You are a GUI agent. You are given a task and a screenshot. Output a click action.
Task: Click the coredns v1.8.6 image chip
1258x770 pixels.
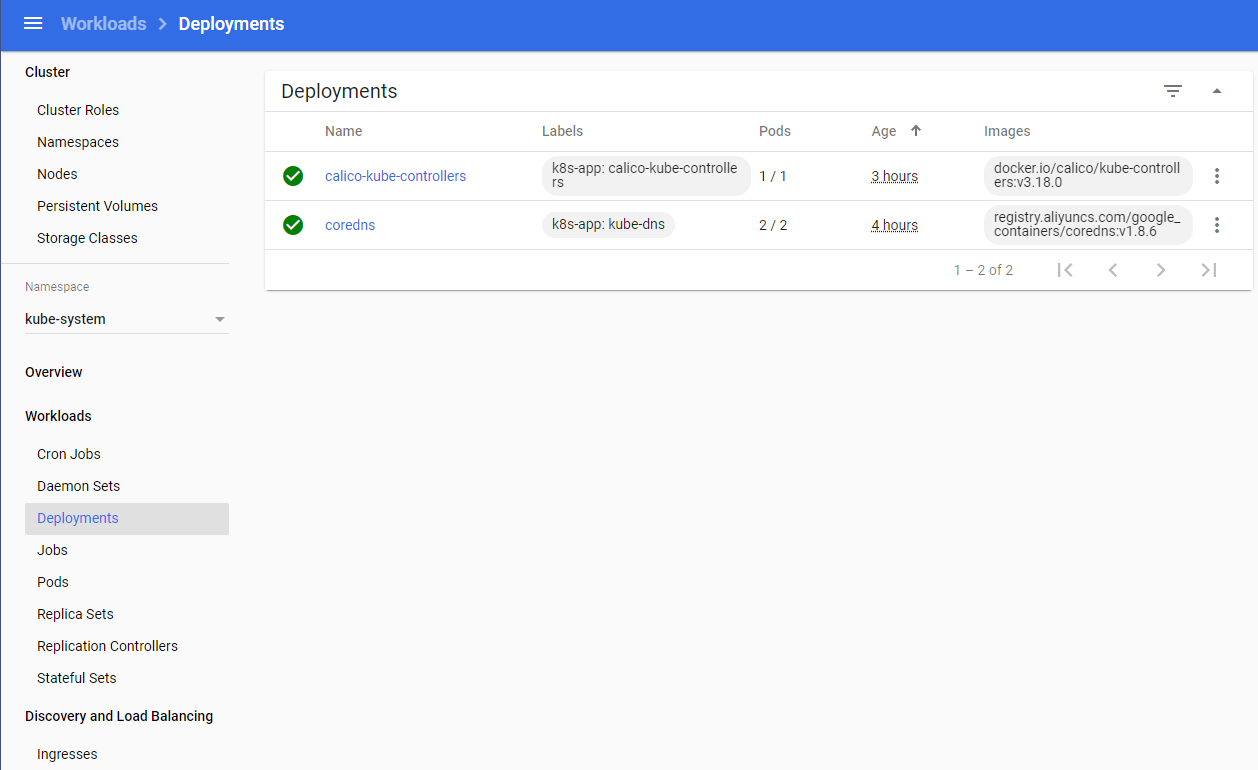point(1088,225)
